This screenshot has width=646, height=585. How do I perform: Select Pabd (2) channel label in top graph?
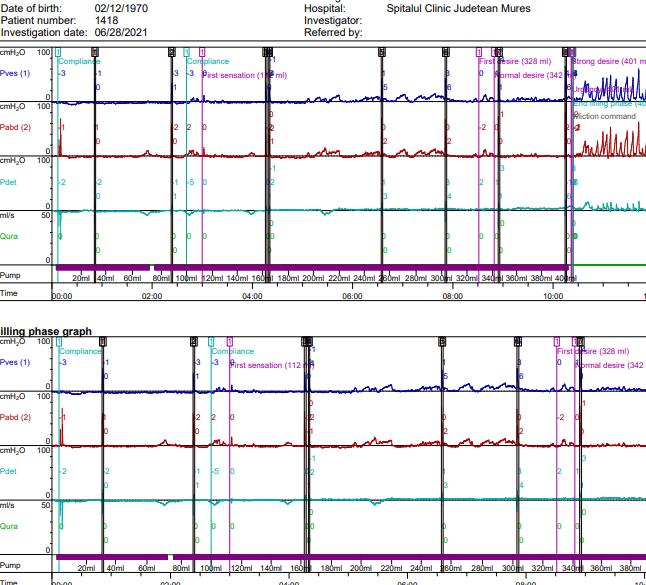point(15,127)
